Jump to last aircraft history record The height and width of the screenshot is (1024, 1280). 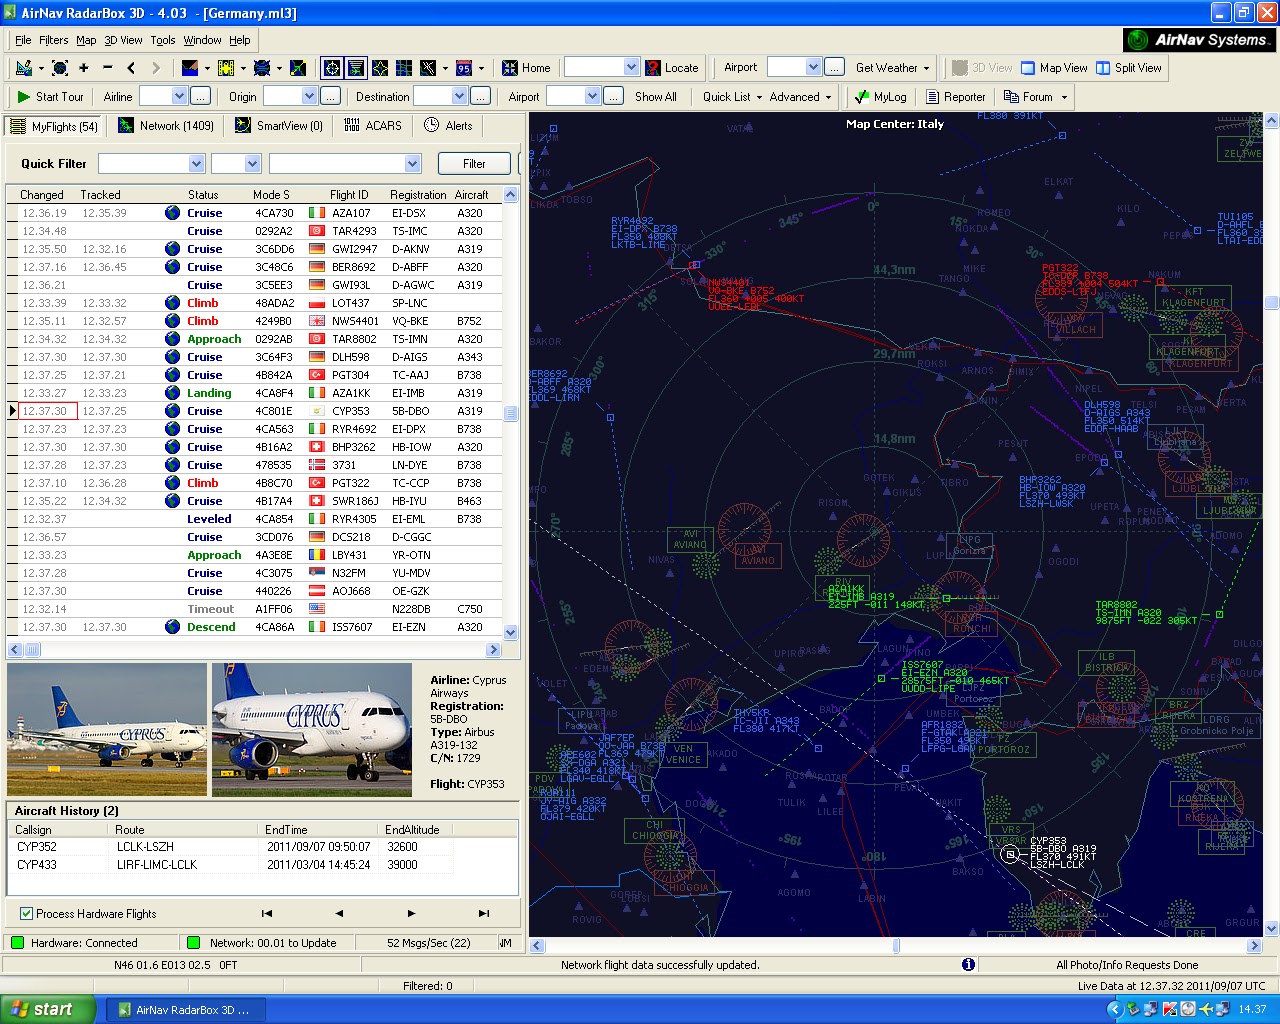484,913
